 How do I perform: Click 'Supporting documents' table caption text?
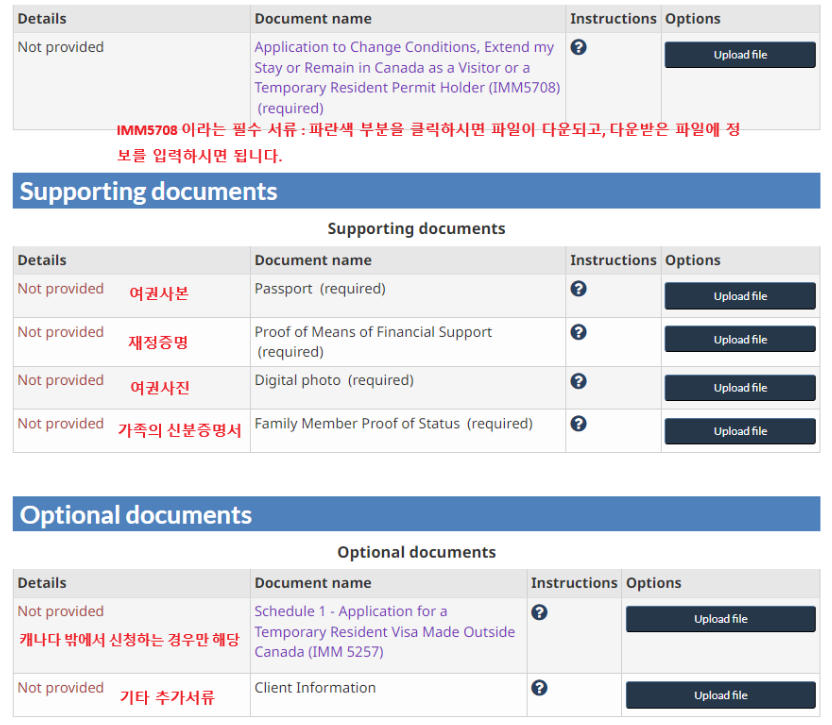coord(417,229)
